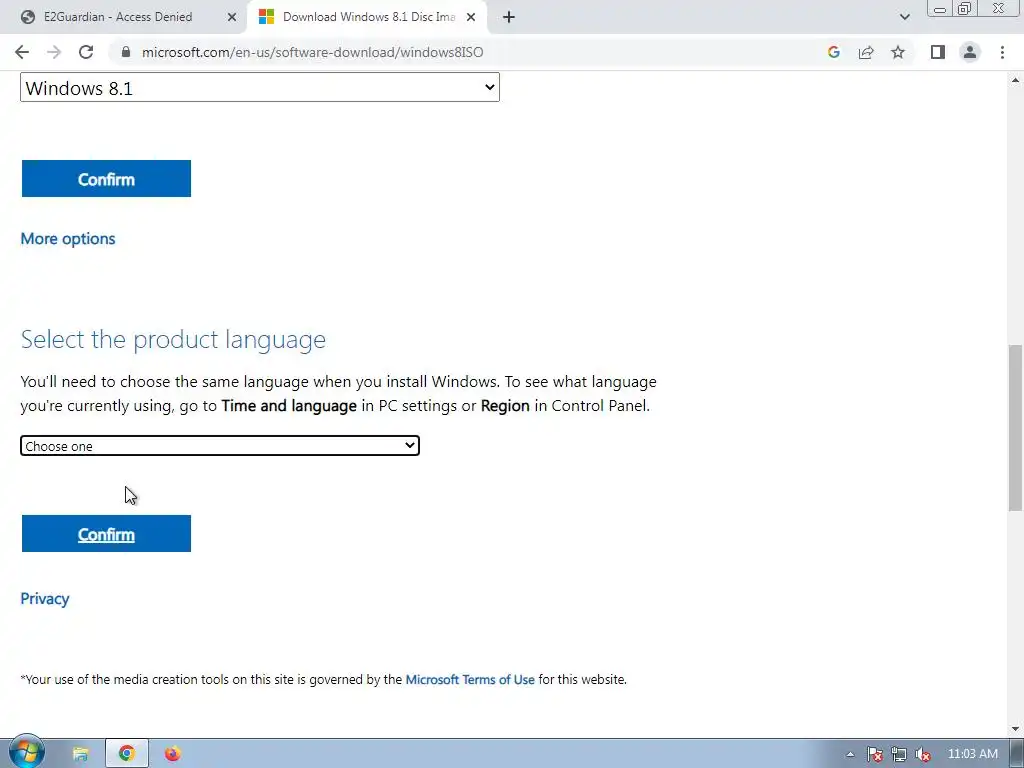Open the Google icon in address bar
Screen dimensions: 1024x768
833,52
